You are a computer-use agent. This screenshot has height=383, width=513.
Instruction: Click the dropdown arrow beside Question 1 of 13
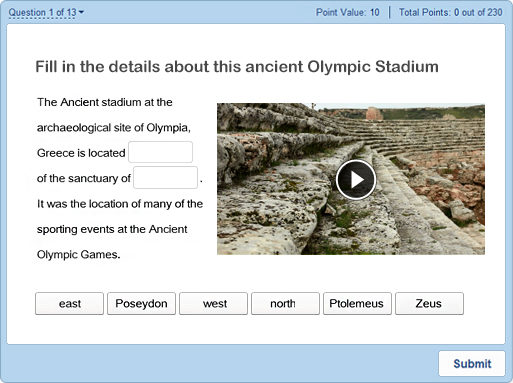point(81,12)
